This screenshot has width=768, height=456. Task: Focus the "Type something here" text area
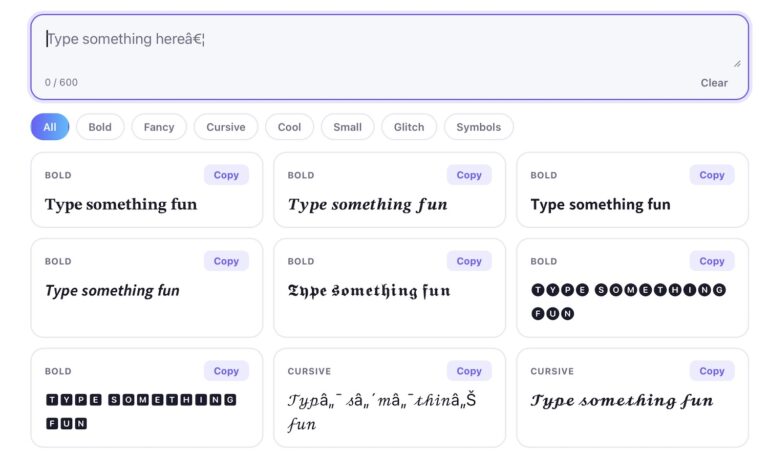pyautogui.click(x=389, y=47)
